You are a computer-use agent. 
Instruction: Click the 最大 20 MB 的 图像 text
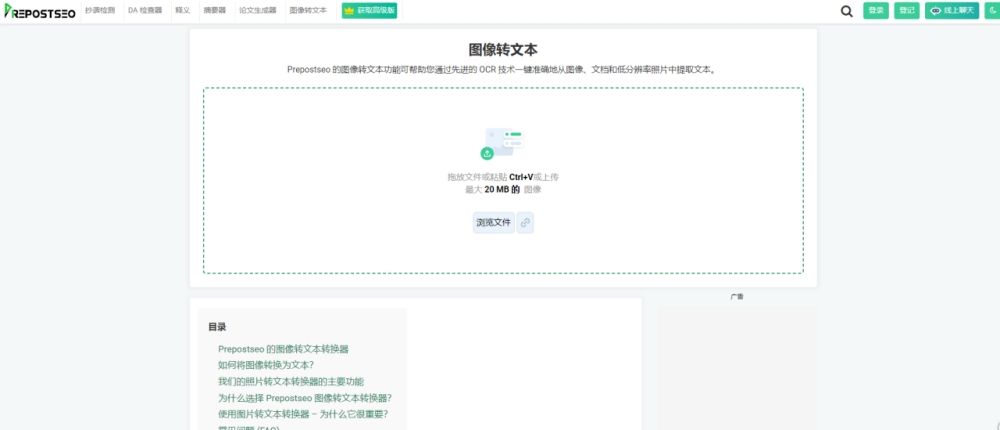503,189
